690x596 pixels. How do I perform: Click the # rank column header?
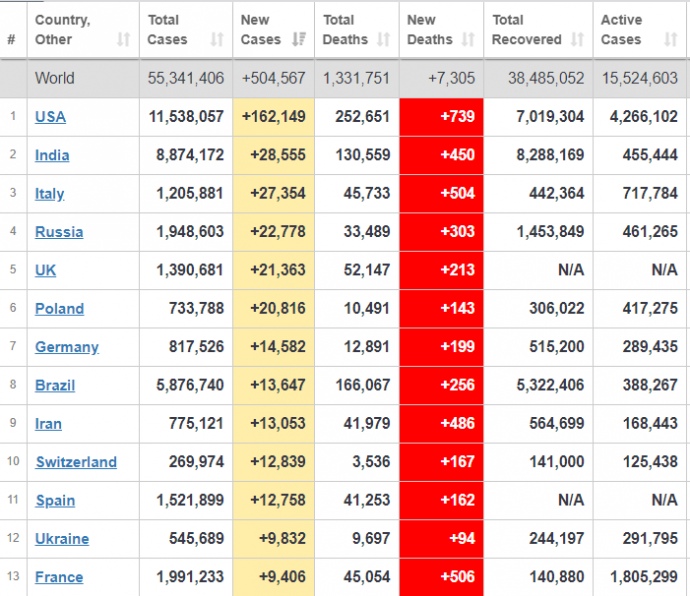click(11, 40)
